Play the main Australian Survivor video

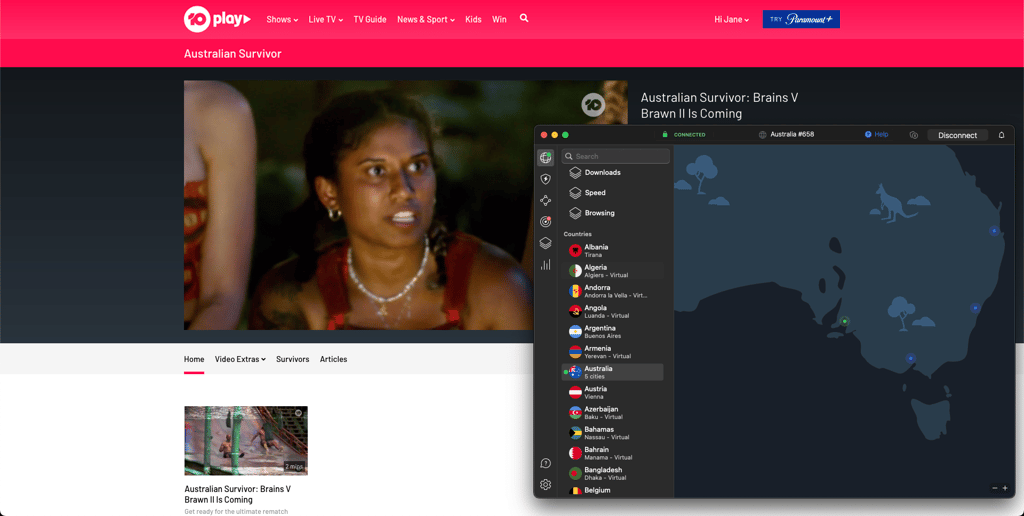tap(406, 205)
